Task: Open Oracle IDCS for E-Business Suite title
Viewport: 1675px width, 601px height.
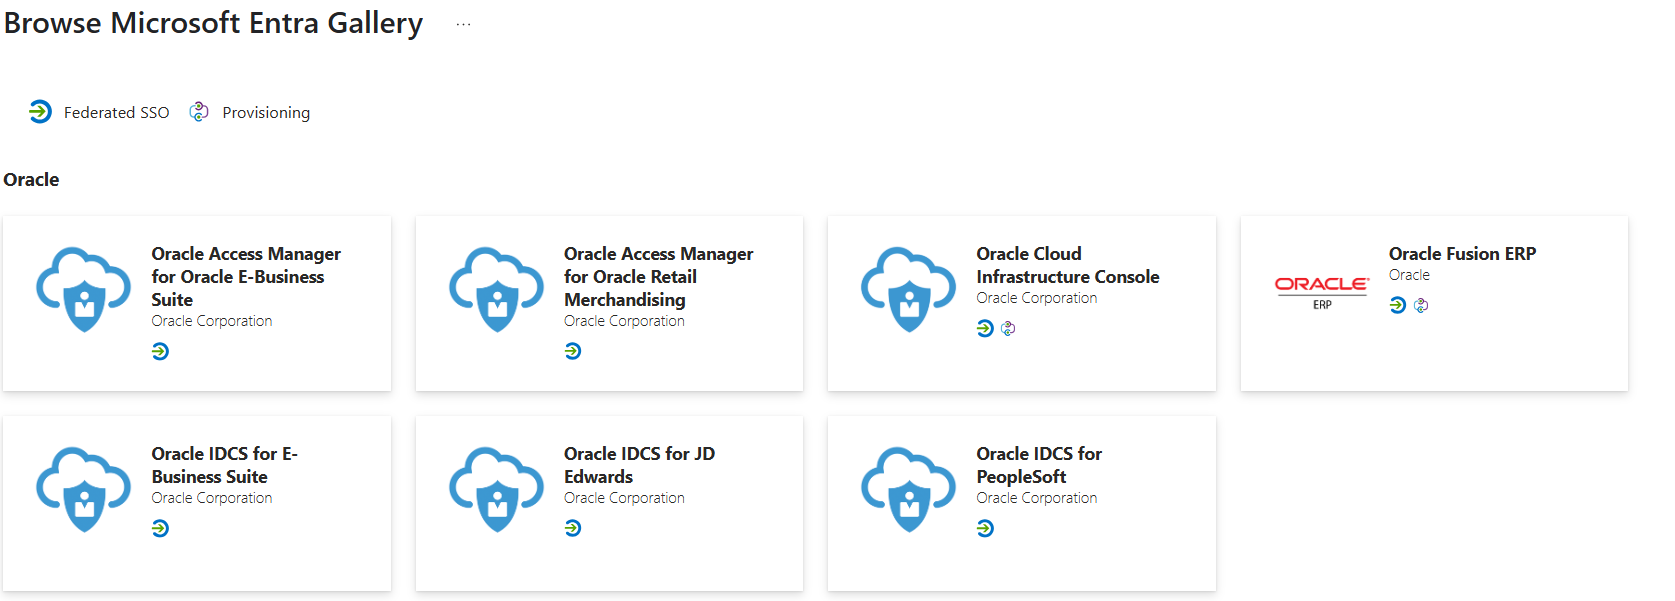Action: point(225,465)
